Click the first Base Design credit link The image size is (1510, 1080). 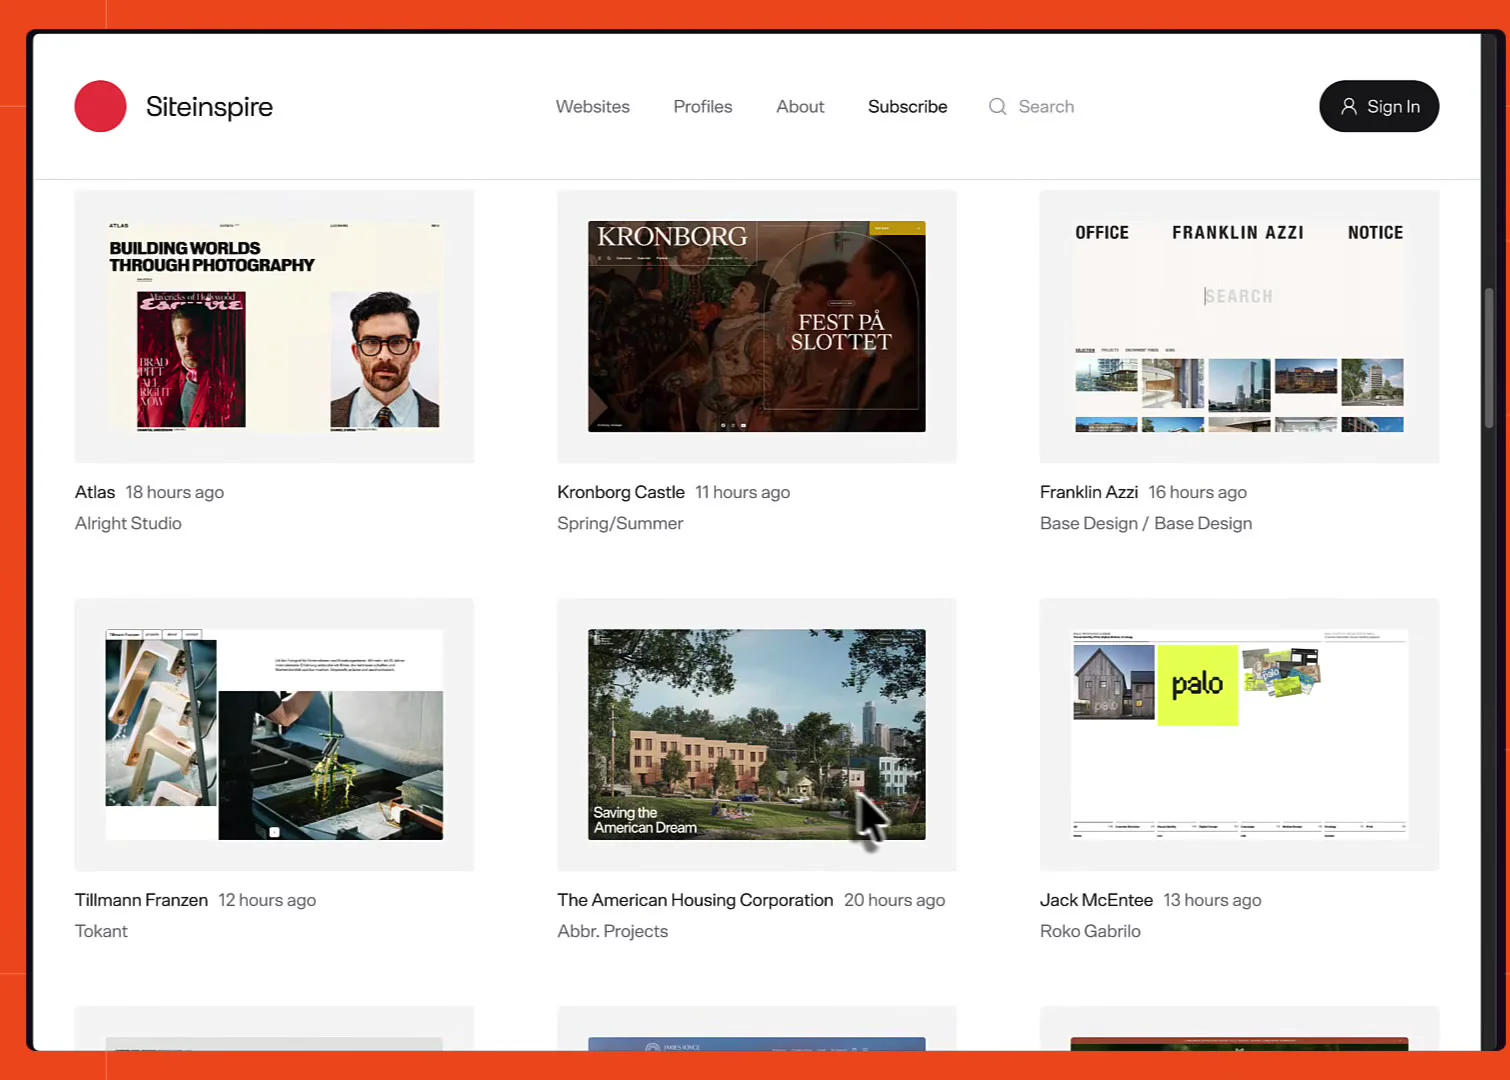[1089, 523]
